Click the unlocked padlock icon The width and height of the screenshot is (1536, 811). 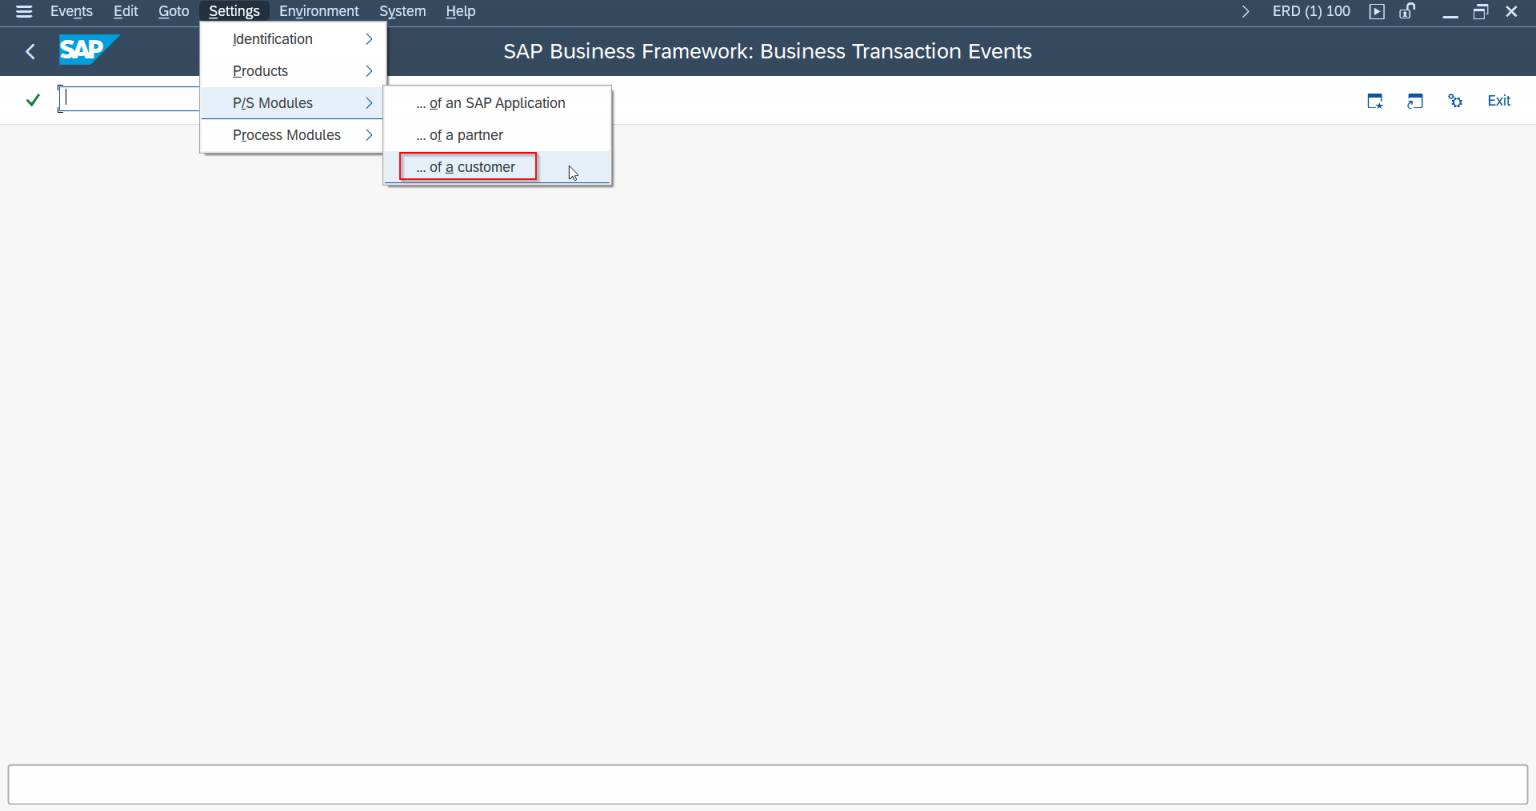tap(1407, 12)
